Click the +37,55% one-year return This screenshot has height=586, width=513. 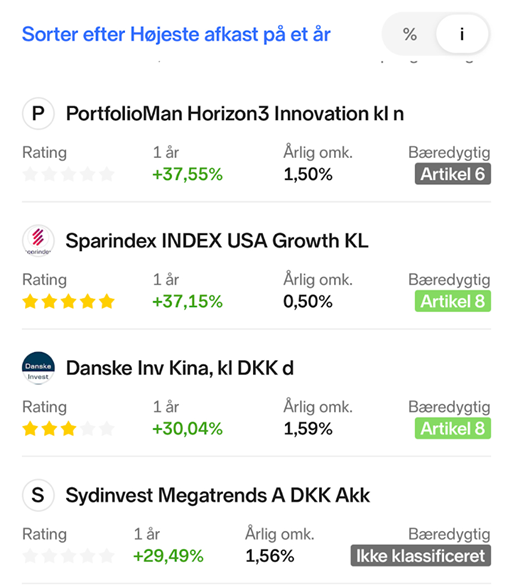click(187, 174)
